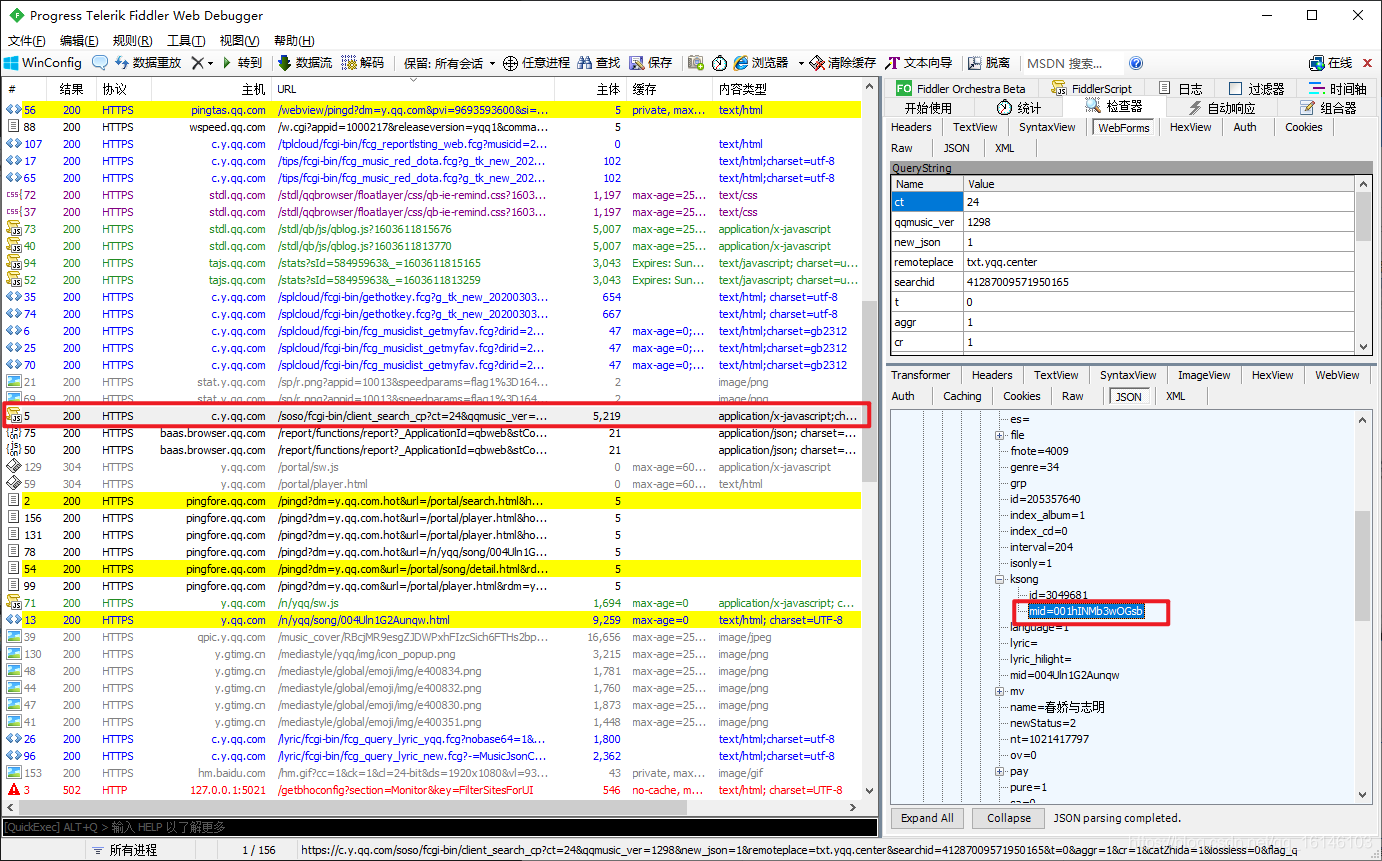Click the 查找 binoculars find button
This screenshot has width=1382, height=861.
(x=599, y=63)
